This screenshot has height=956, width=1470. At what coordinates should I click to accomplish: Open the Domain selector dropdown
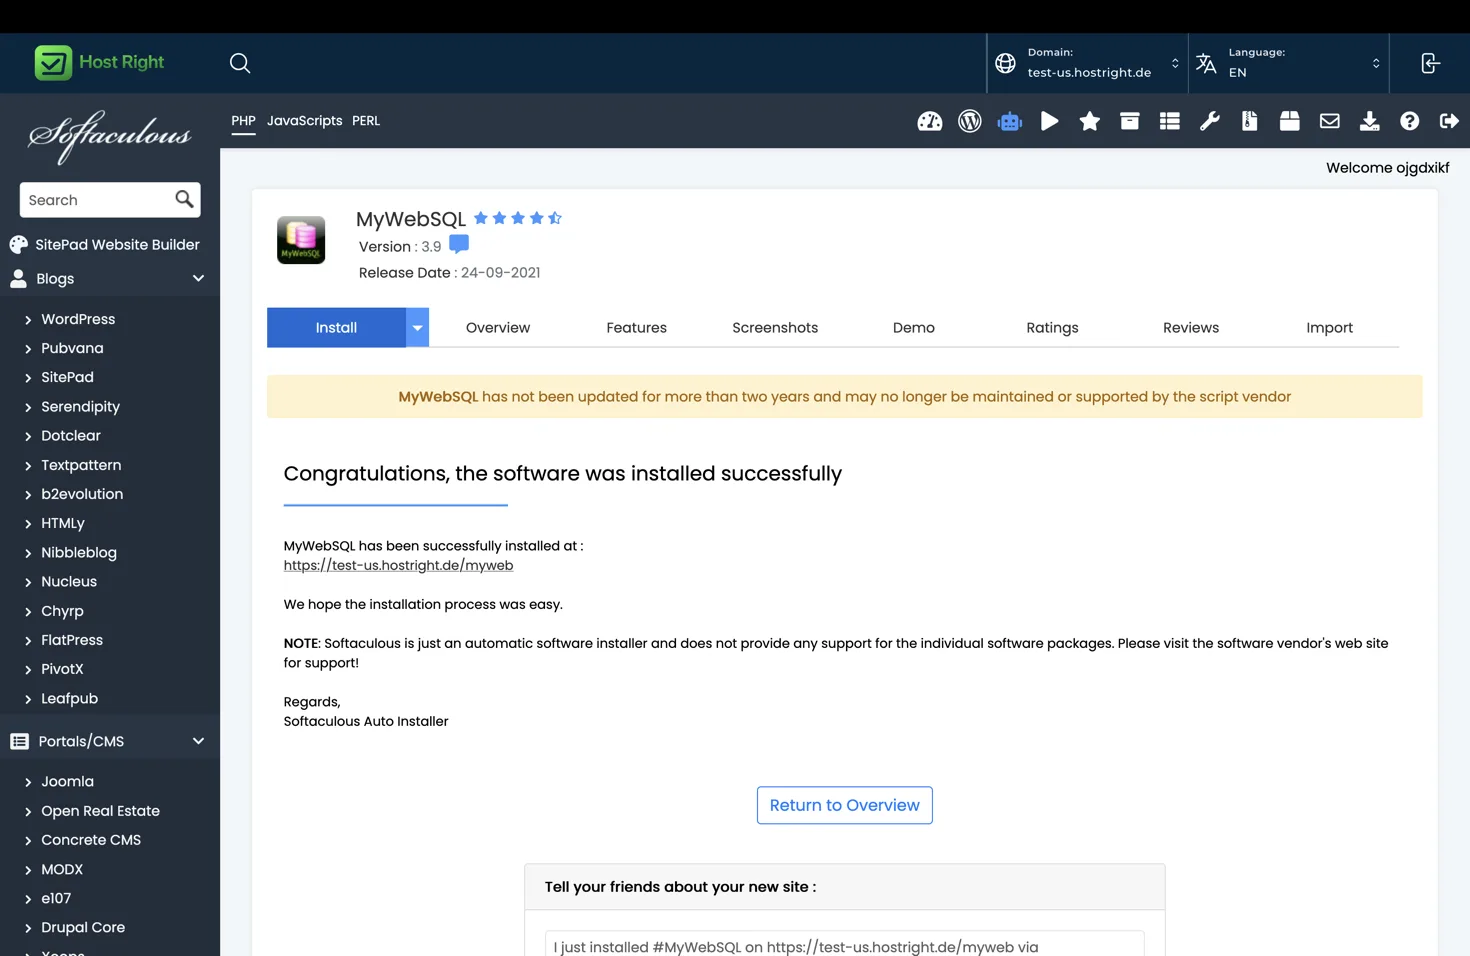pos(1088,63)
